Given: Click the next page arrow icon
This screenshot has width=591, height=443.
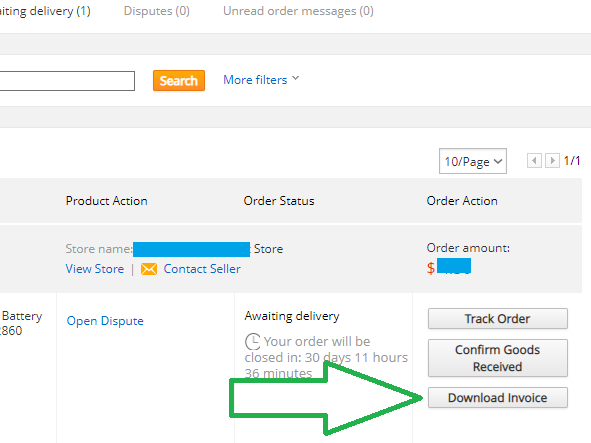Looking at the screenshot, I should [552, 161].
